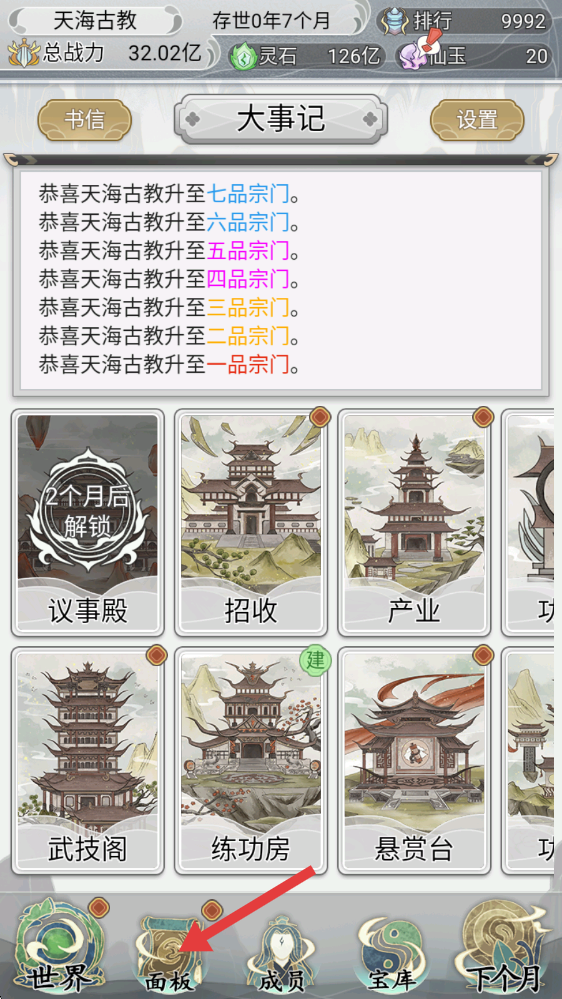Tap the 排行 ranking icon
Screen dimensions: 562x999
click(x=395, y=20)
